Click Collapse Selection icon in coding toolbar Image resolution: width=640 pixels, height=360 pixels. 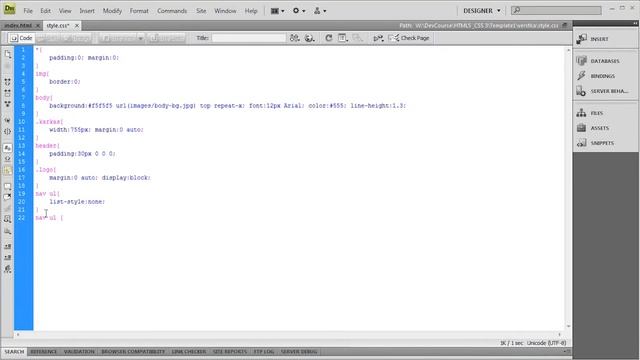point(7,93)
